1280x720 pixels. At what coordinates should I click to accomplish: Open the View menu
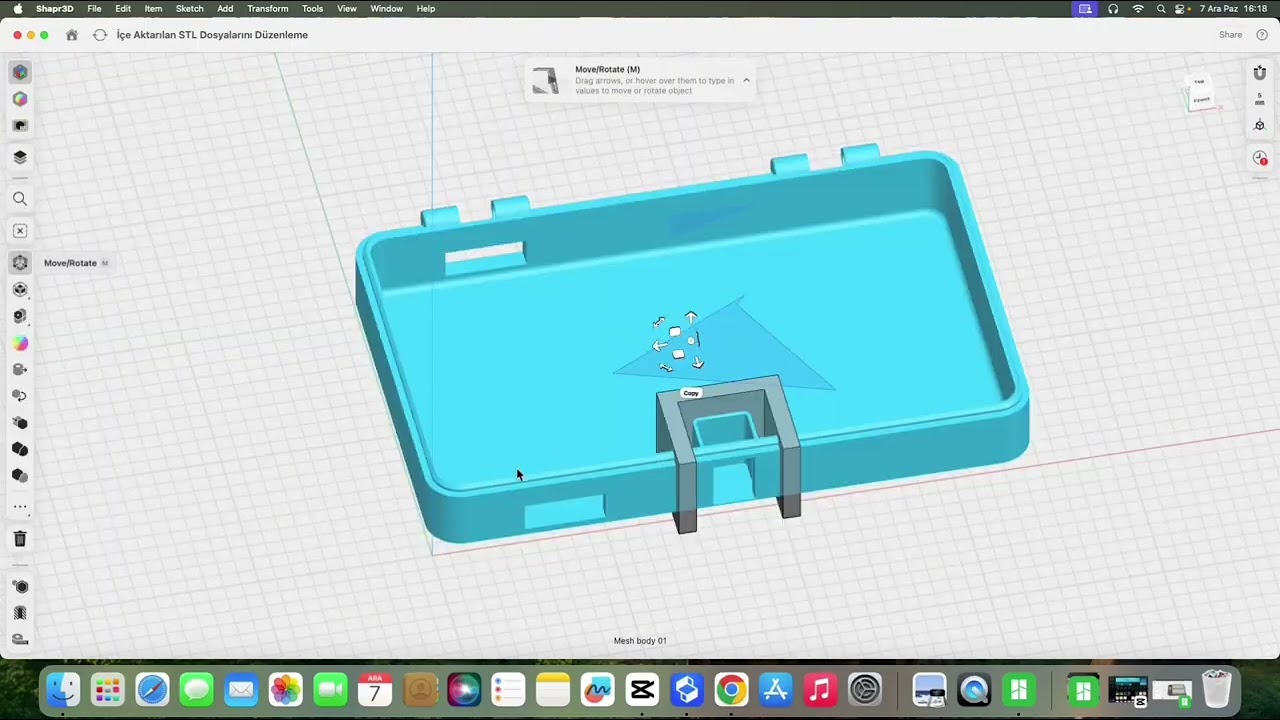coord(346,9)
